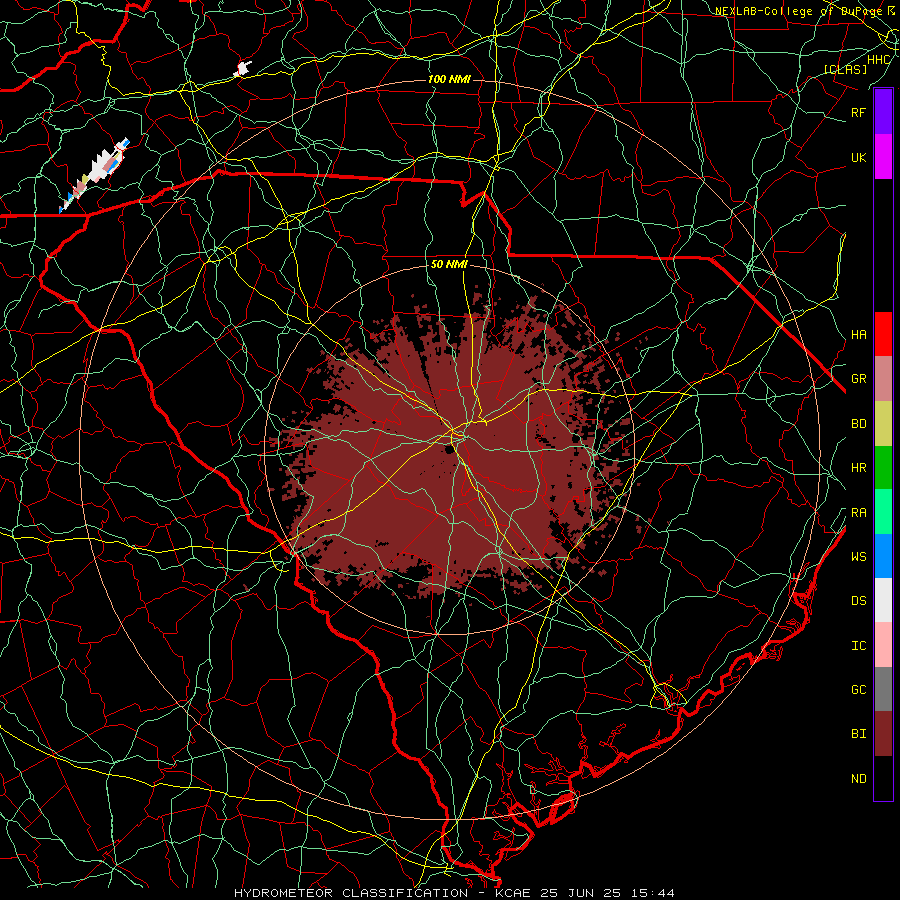Click the HA legend label
This screenshot has height=900, width=900.
tap(858, 334)
